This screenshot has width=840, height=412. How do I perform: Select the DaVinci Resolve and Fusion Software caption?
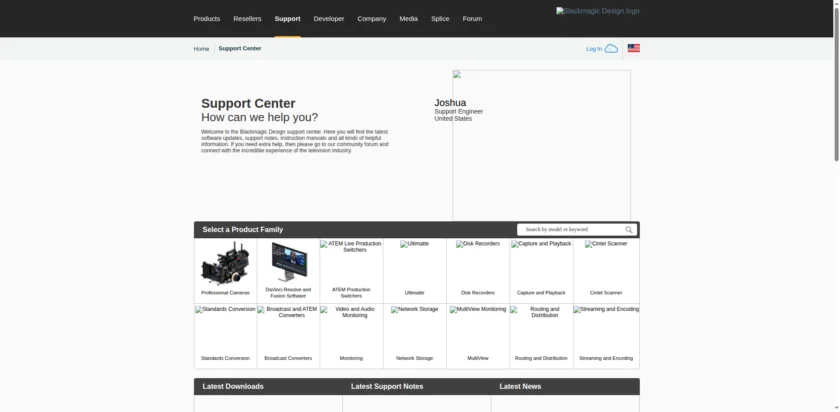click(x=288, y=293)
